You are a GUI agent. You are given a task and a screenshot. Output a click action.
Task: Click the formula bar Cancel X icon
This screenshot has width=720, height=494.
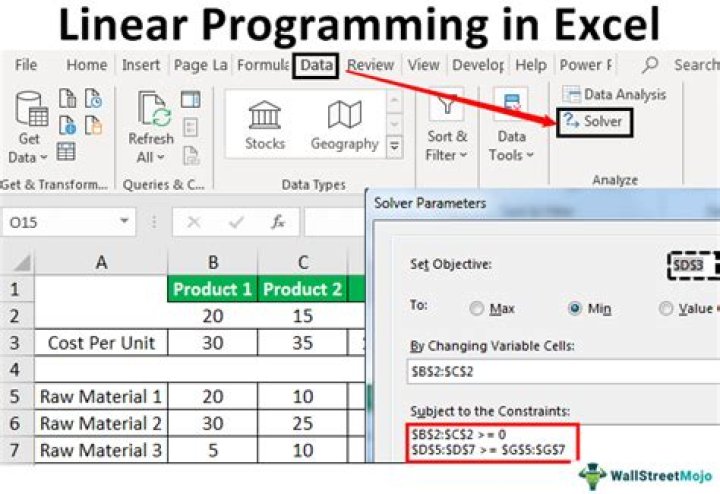[x=194, y=222]
